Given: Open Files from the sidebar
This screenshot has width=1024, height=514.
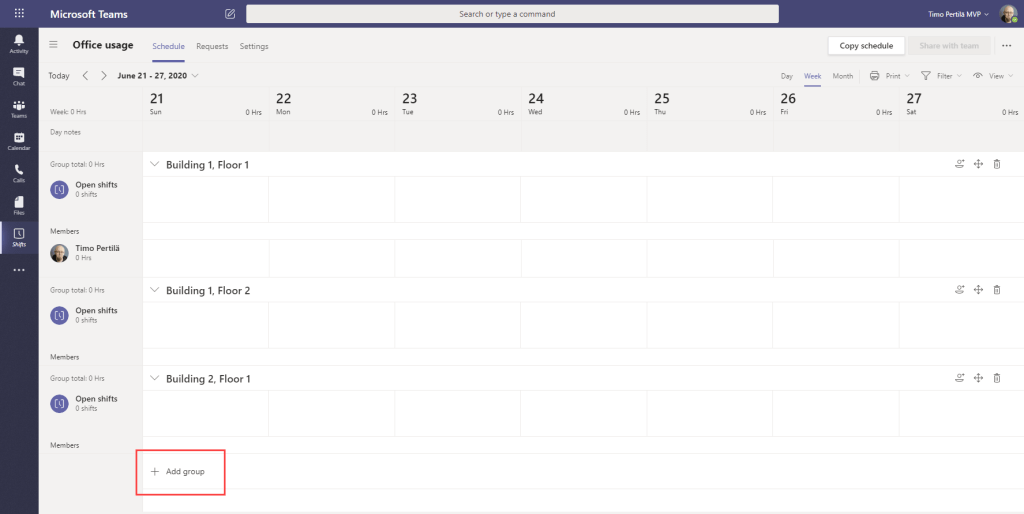Looking at the screenshot, I should click(18, 206).
